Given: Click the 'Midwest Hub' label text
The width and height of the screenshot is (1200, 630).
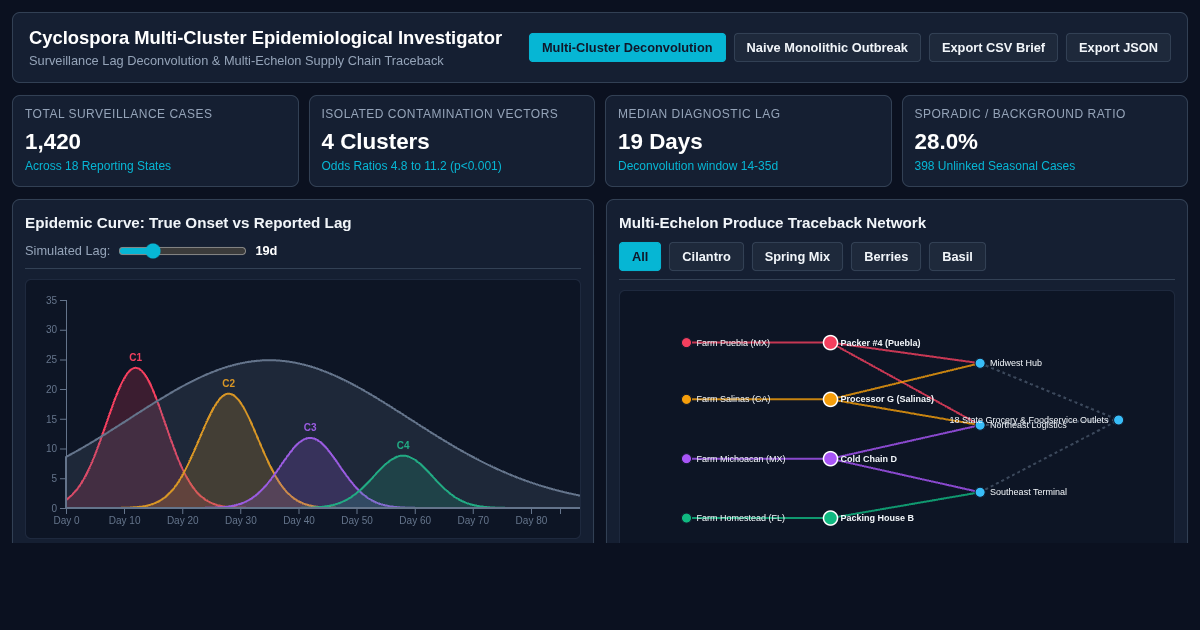Looking at the screenshot, I should click(1016, 363).
